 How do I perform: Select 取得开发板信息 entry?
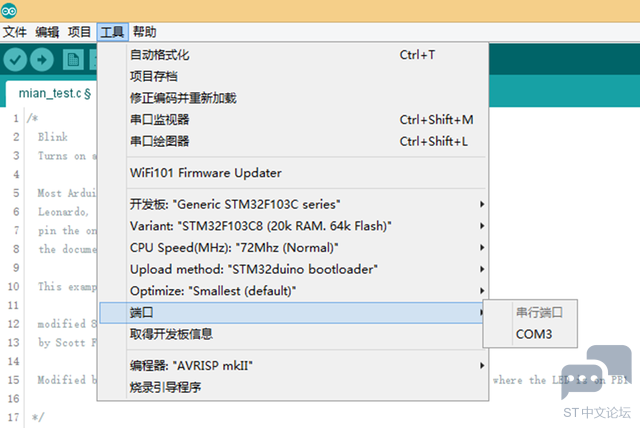coord(293,334)
